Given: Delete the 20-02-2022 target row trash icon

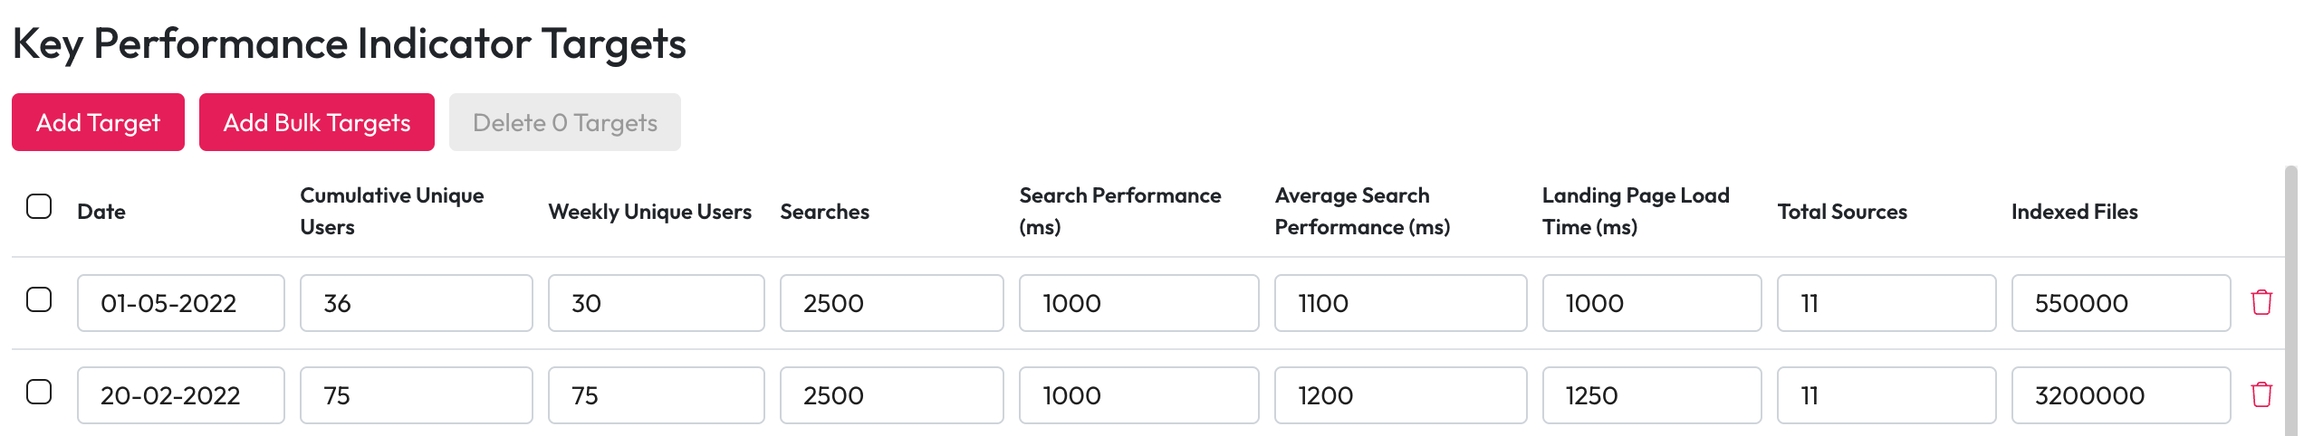Looking at the screenshot, I should [x=2261, y=394].
